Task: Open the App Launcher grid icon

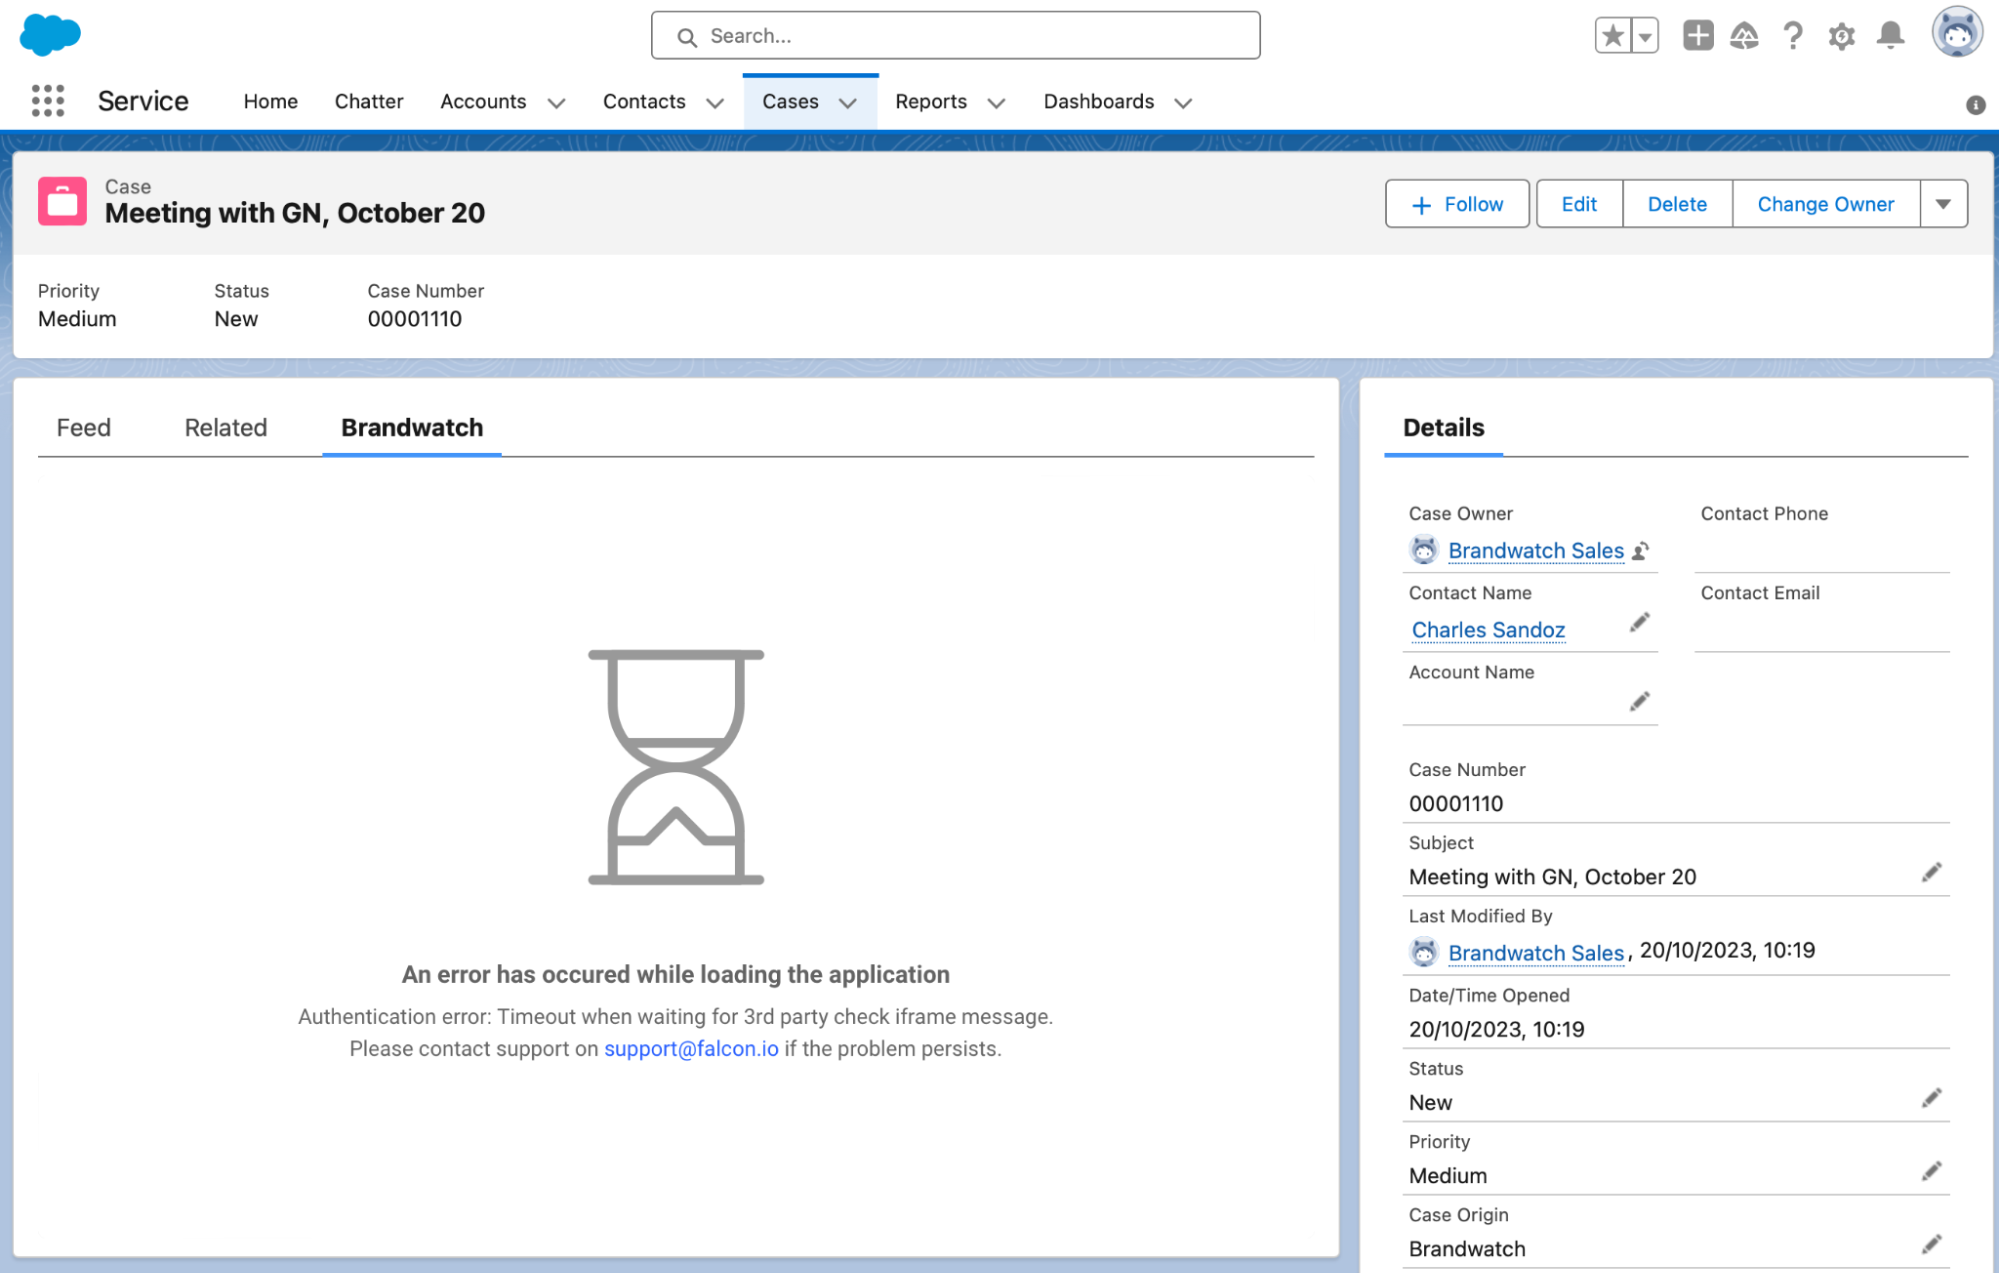Action: tap(48, 101)
